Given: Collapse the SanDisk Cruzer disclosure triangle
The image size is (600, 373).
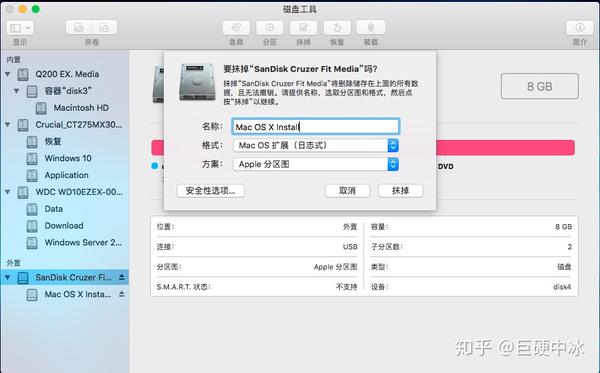Looking at the screenshot, I should click(8, 277).
